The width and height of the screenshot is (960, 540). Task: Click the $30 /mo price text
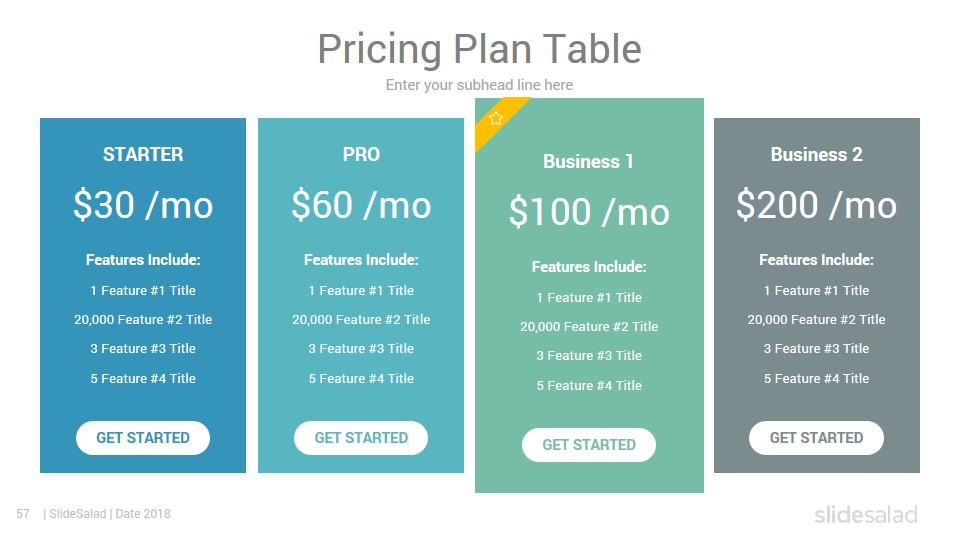point(143,205)
